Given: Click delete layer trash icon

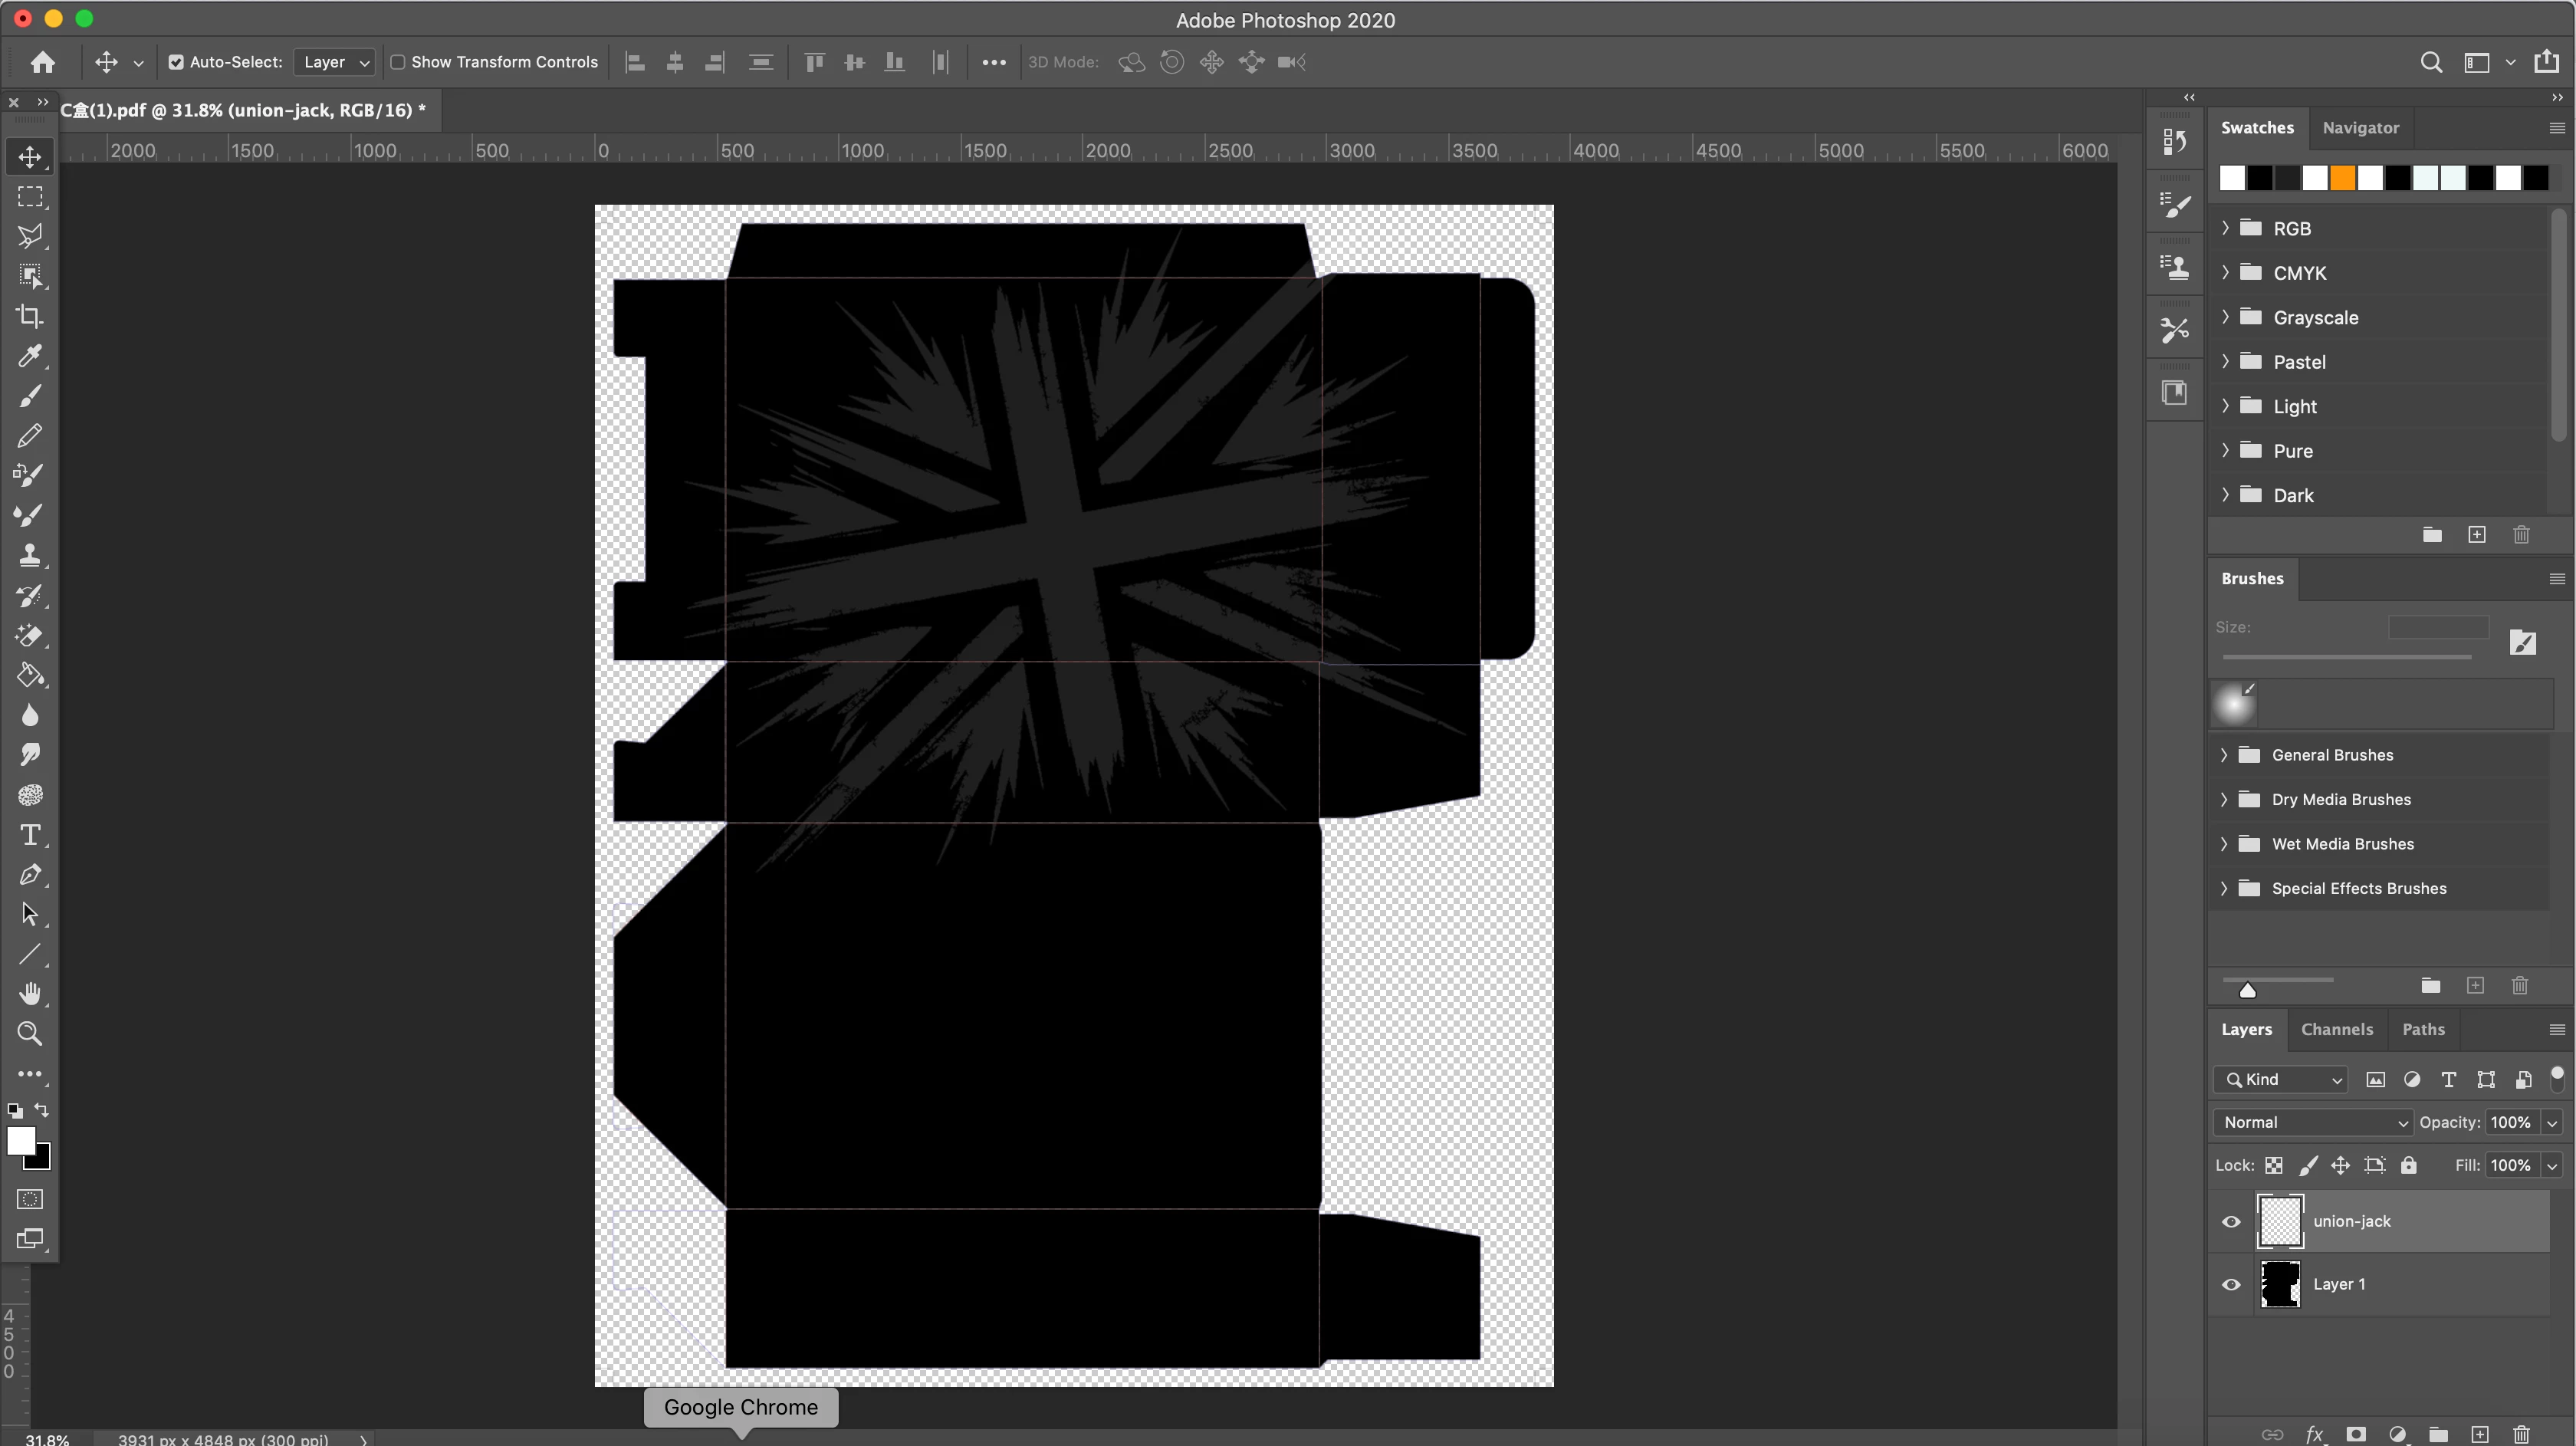Looking at the screenshot, I should (x=2521, y=1434).
